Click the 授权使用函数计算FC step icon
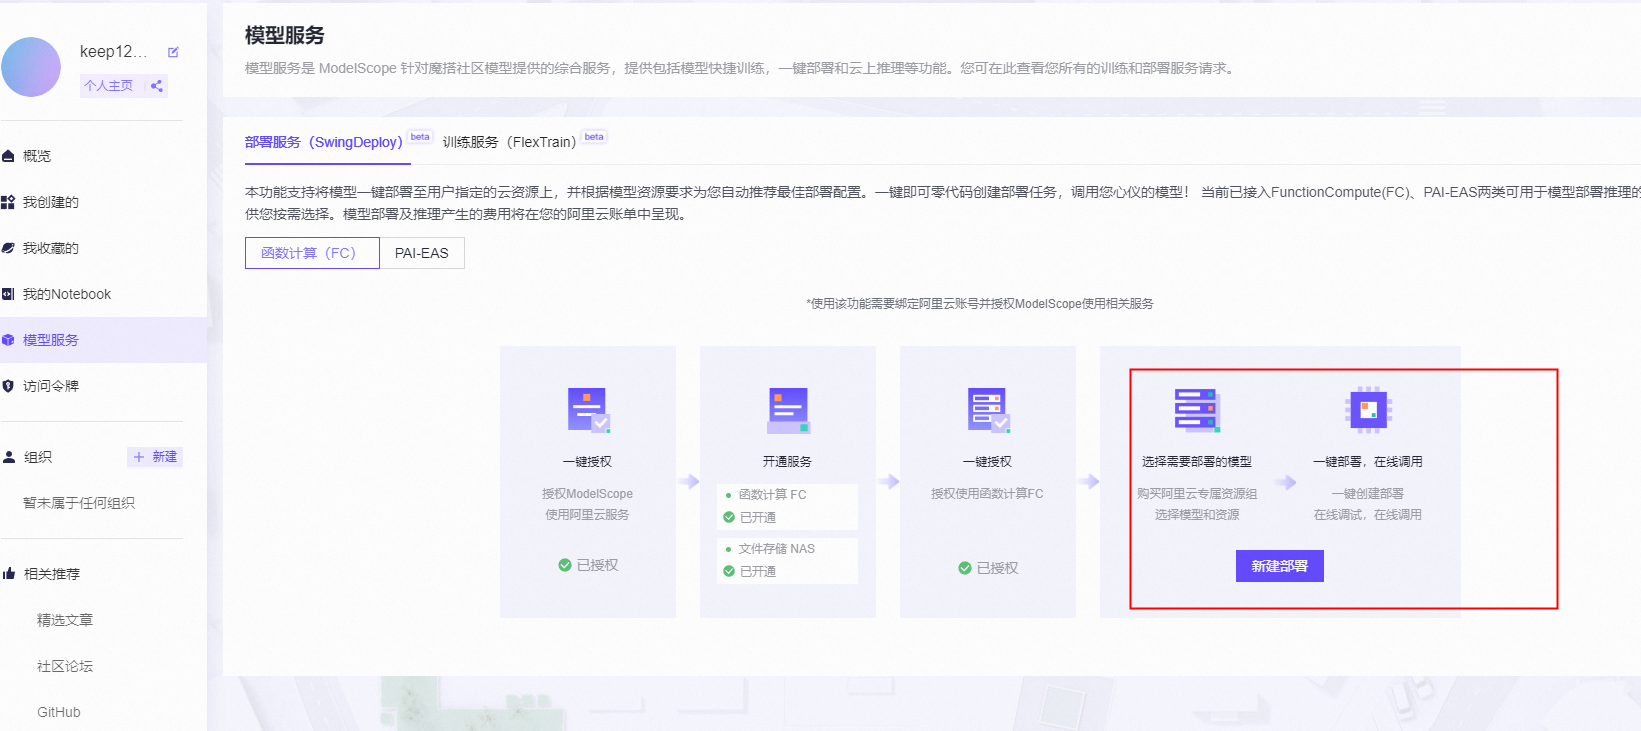Screen dimensions: 1641x731 coord(988,410)
